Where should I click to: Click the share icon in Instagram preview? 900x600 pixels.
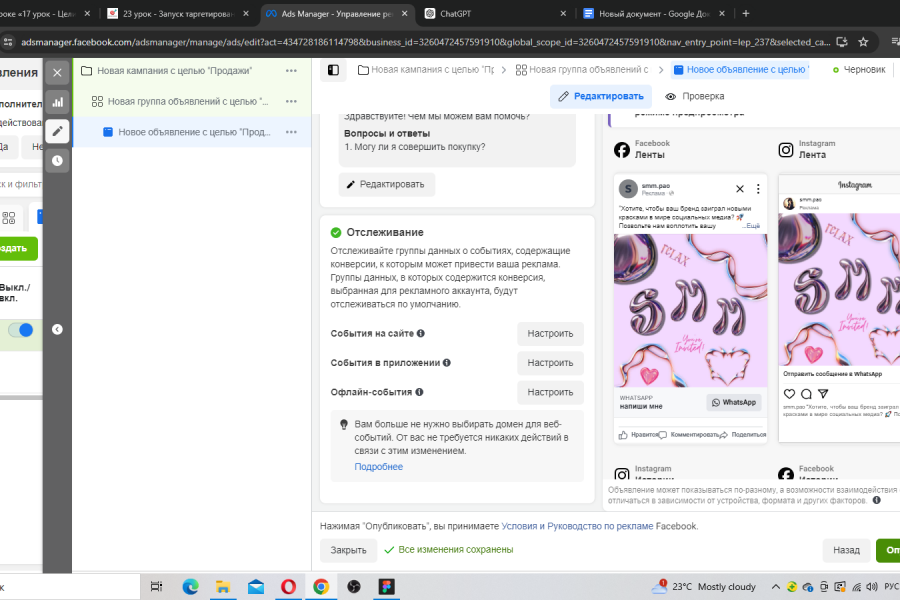pyautogui.click(x=823, y=394)
